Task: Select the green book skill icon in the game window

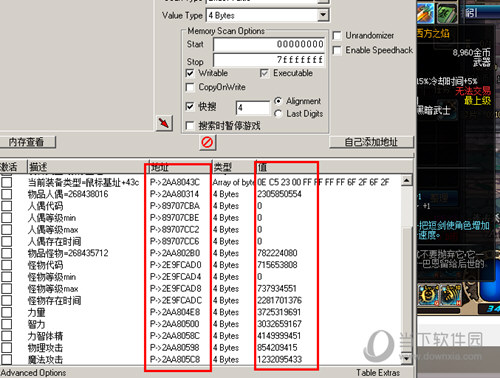Action: point(447,13)
